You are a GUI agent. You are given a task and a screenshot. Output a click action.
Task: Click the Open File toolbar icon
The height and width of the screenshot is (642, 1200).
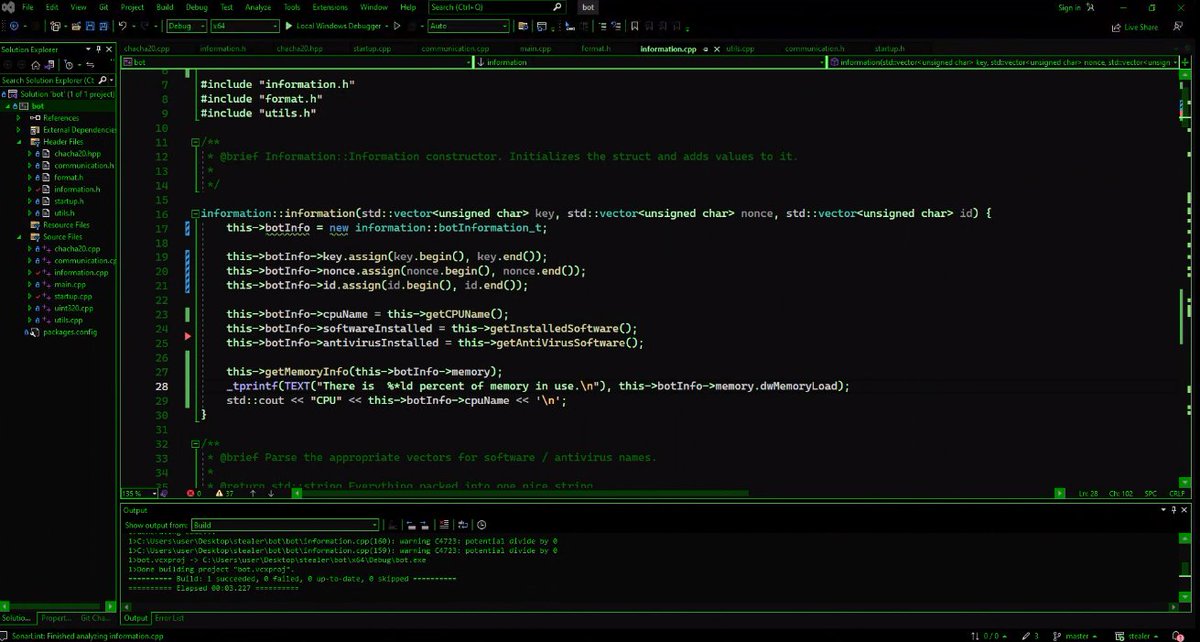point(76,25)
